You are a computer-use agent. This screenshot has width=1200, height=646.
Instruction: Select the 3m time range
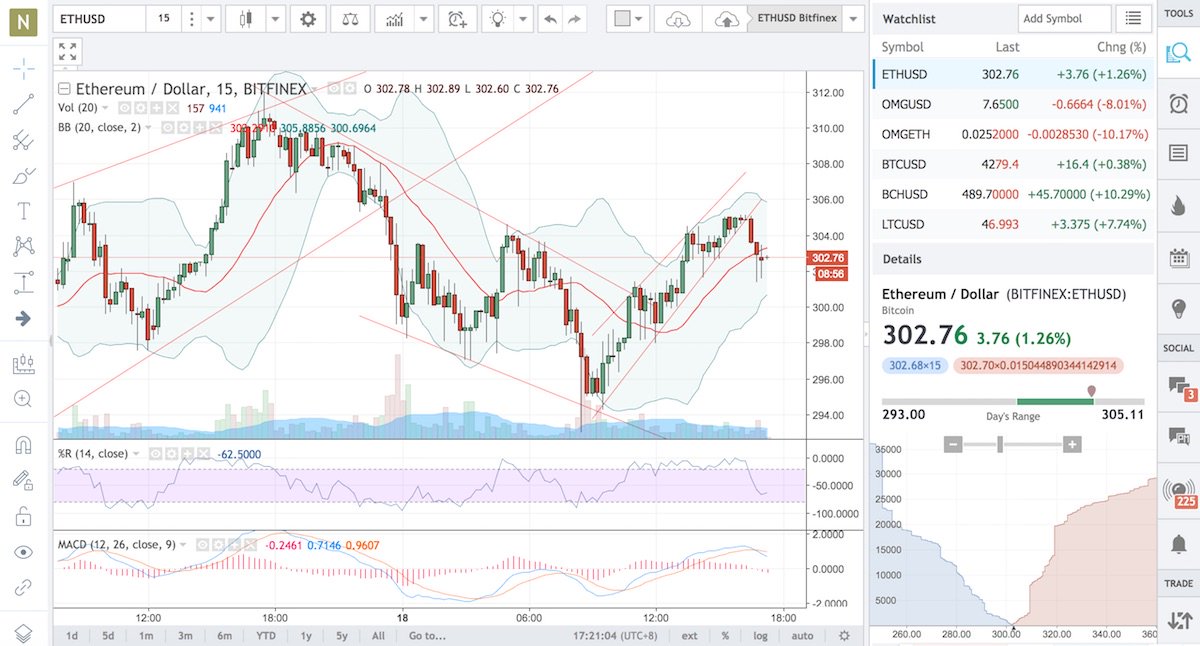pos(185,635)
